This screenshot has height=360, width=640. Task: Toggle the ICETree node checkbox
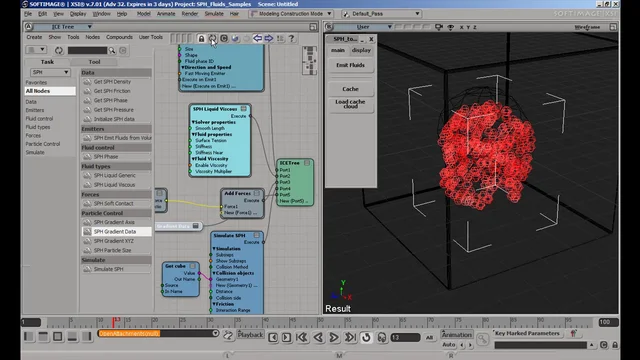pyautogui.click(x=307, y=162)
